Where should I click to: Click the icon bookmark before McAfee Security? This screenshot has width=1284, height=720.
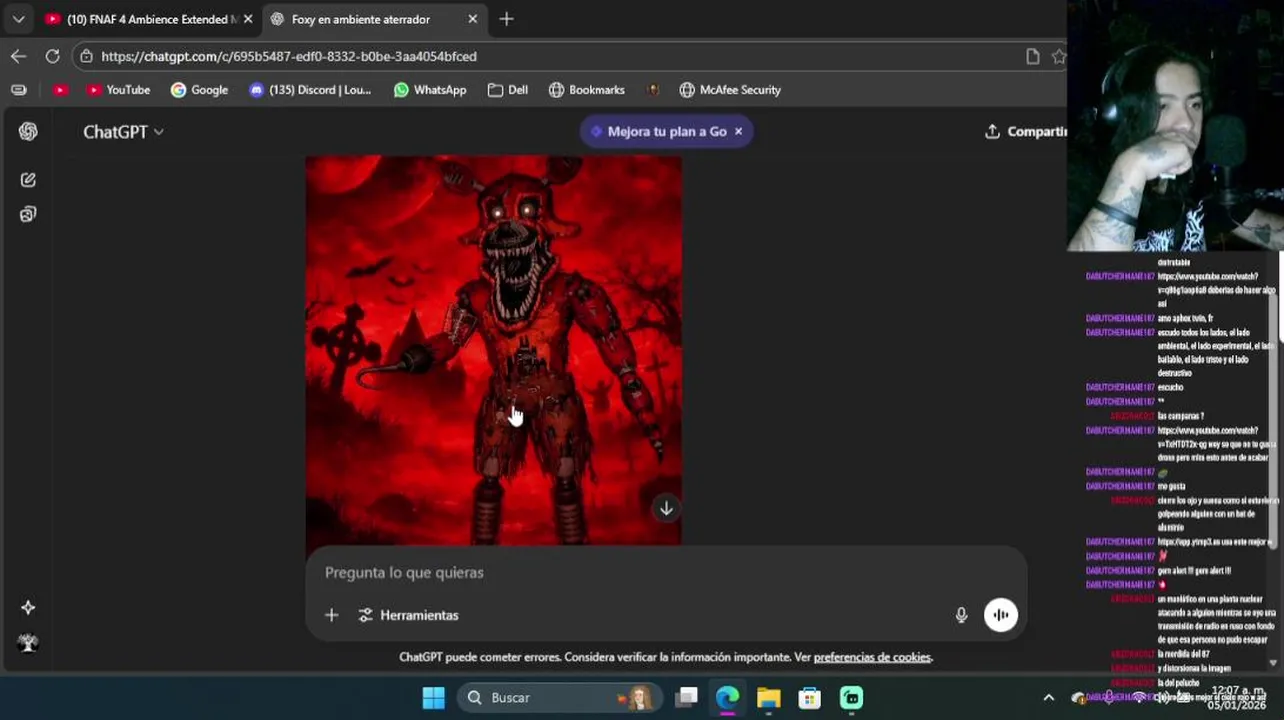click(653, 90)
